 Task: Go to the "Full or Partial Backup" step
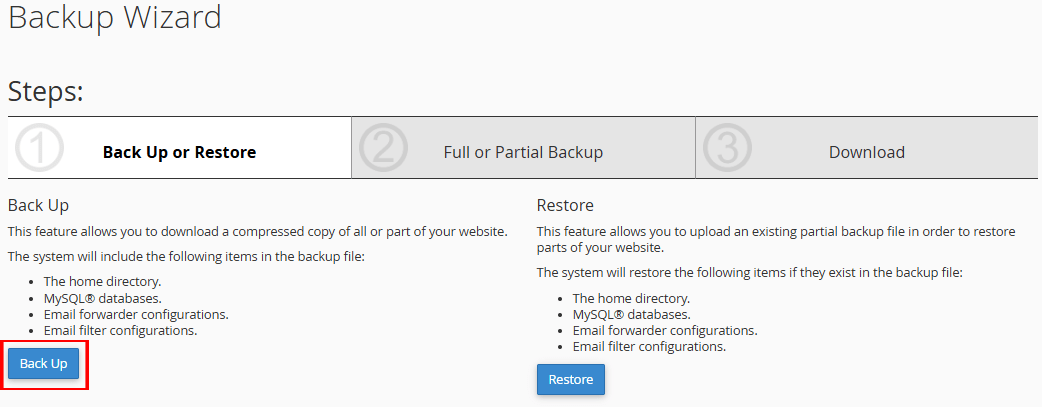[x=523, y=153]
